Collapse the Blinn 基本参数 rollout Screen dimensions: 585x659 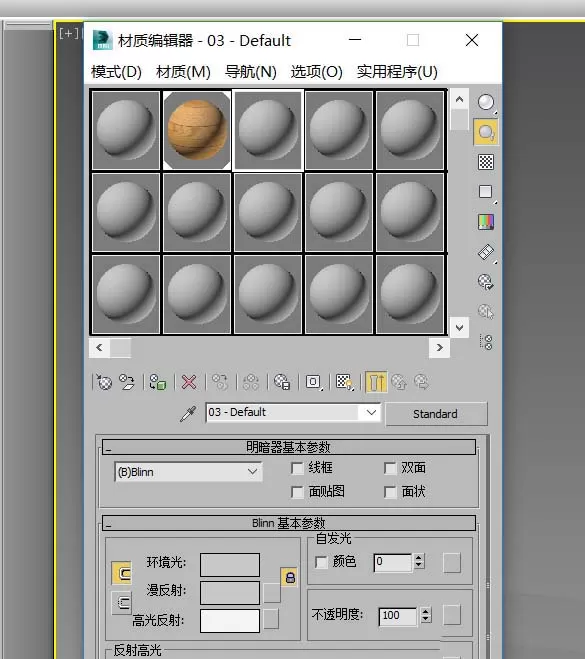289,523
